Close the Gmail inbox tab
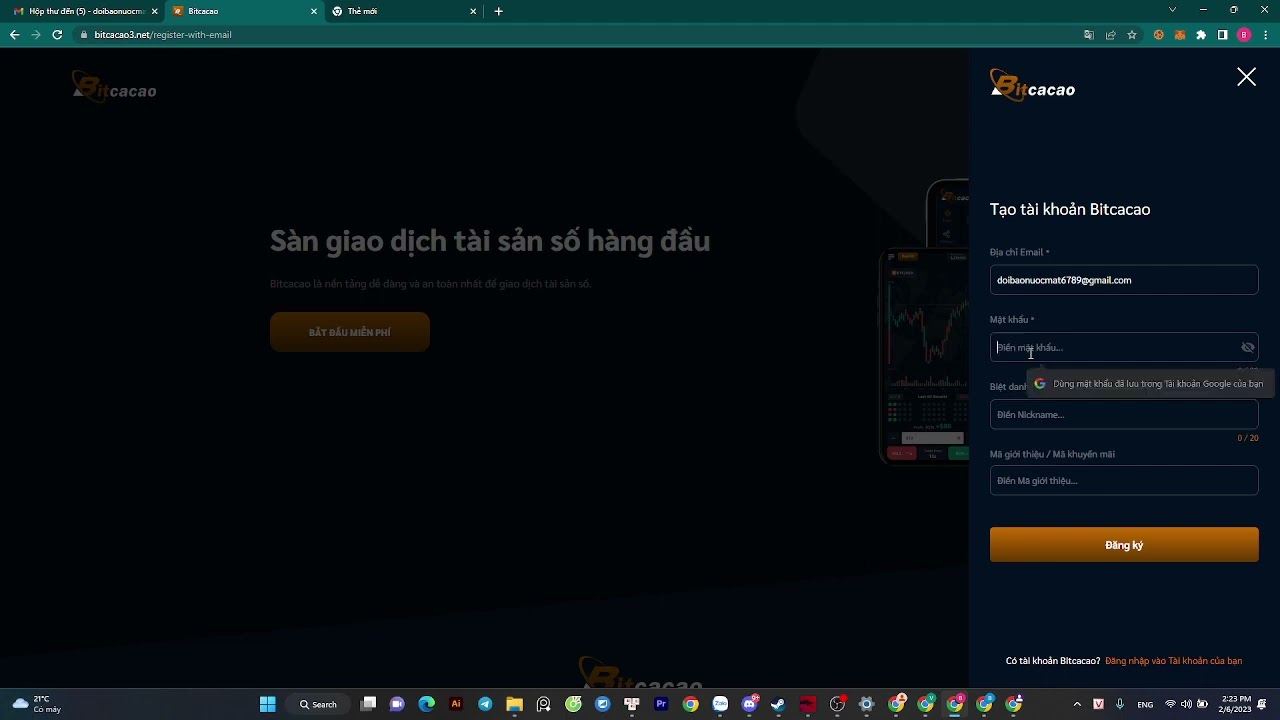The height and width of the screenshot is (720, 1280). (x=155, y=11)
